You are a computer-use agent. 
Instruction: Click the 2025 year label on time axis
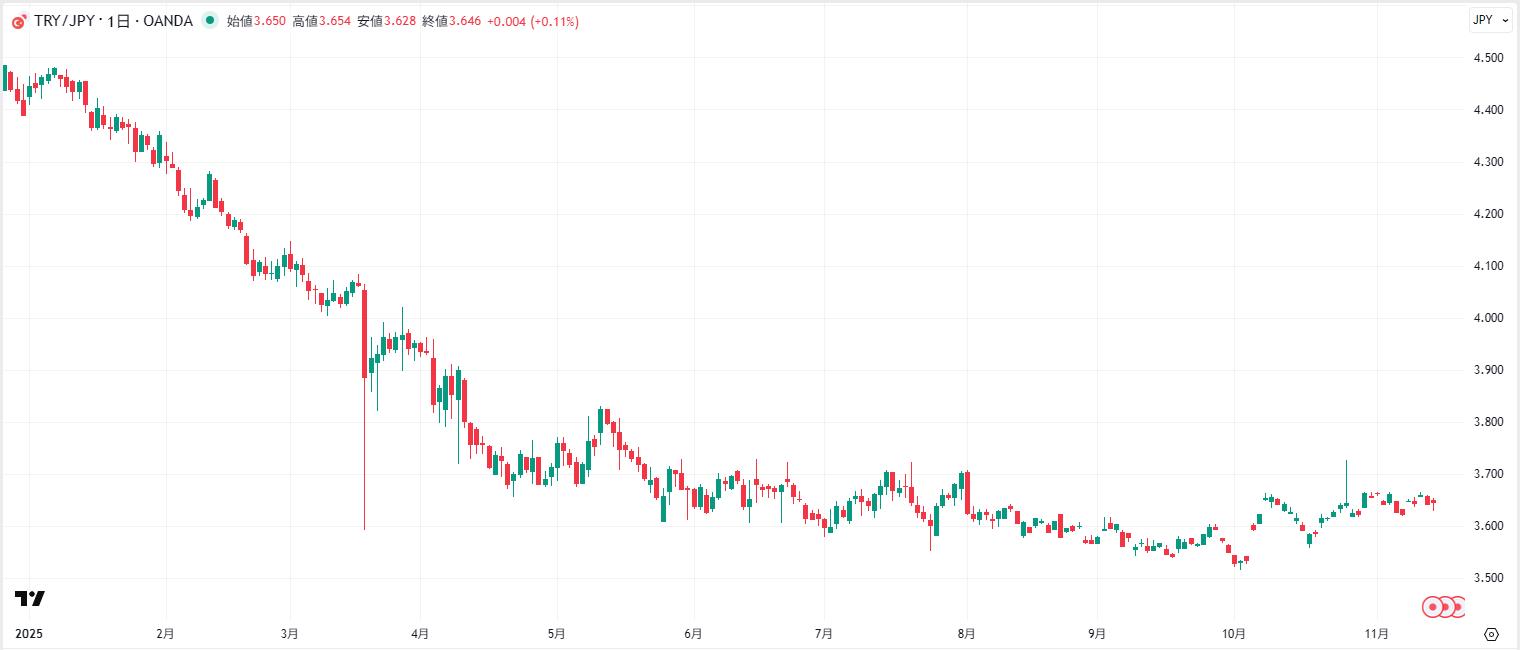click(x=28, y=634)
